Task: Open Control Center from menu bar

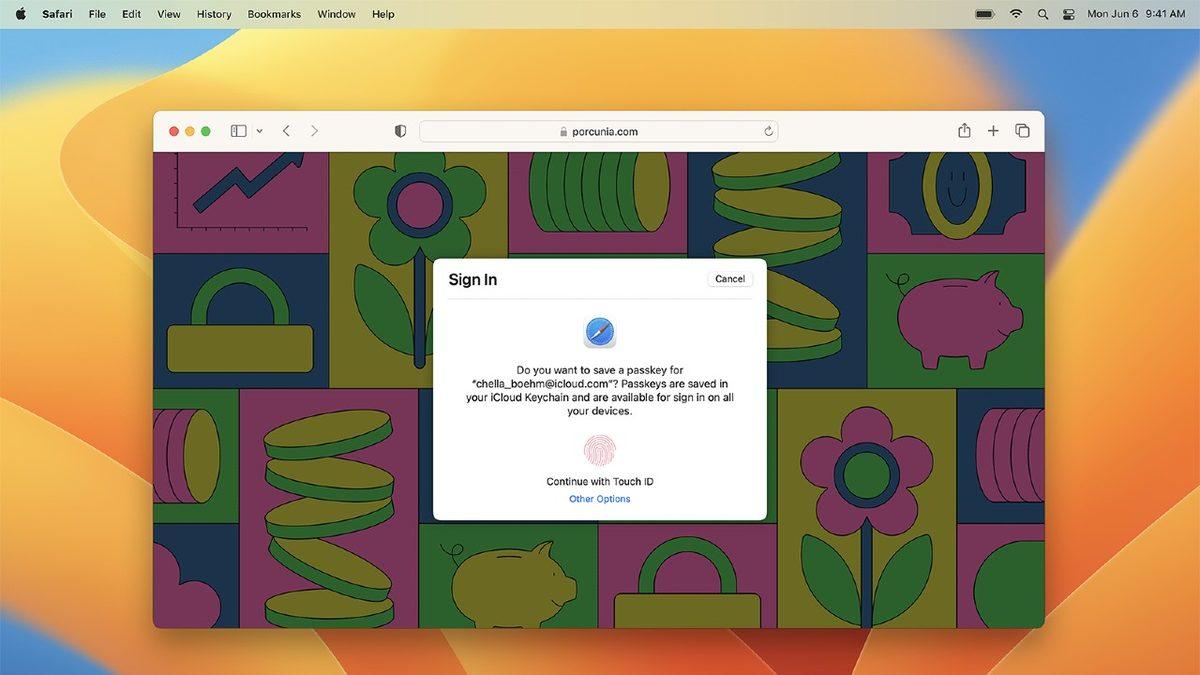Action: [x=1067, y=14]
